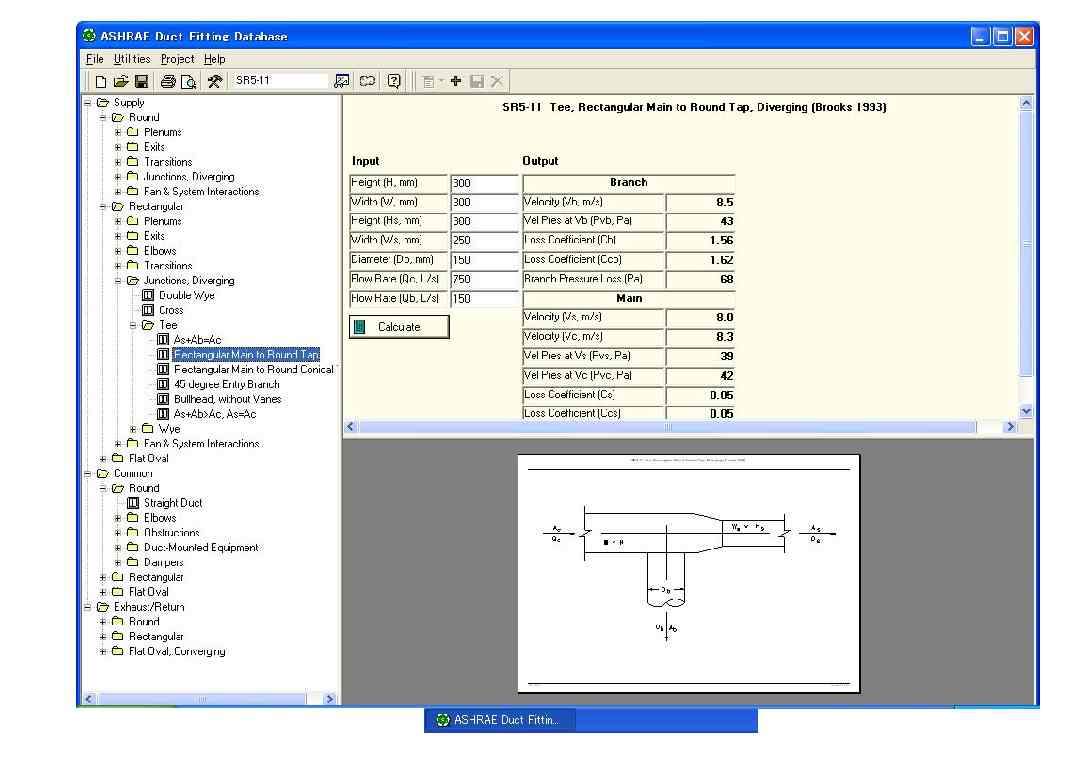Screen dimensions: 1074x758
Task: Click the hammer and wrench tools icon
Action: 215,81
